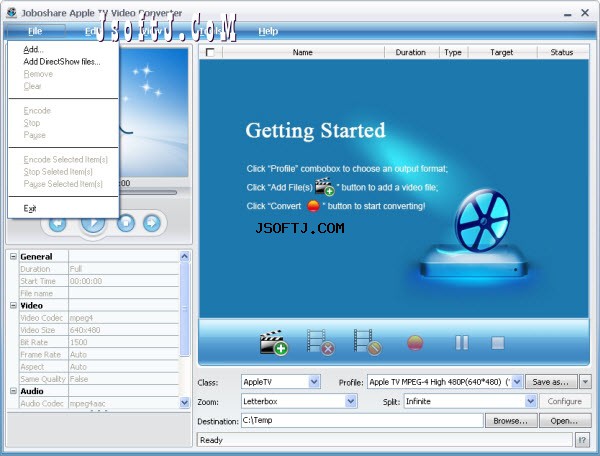The height and width of the screenshot is (456, 600).
Task: Click the Browse... button
Action: coord(511,421)
